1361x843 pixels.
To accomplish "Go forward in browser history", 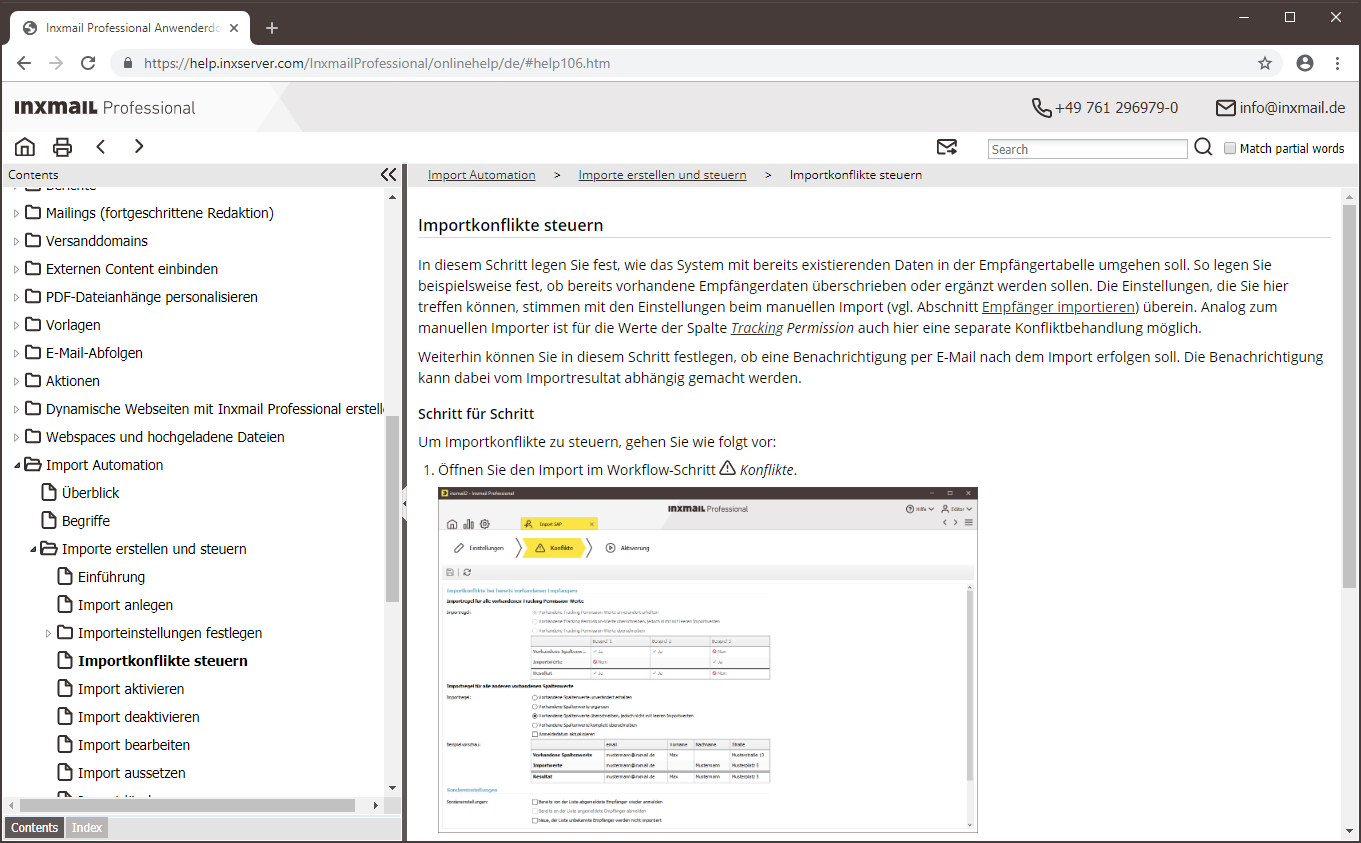I will (56, 63).
